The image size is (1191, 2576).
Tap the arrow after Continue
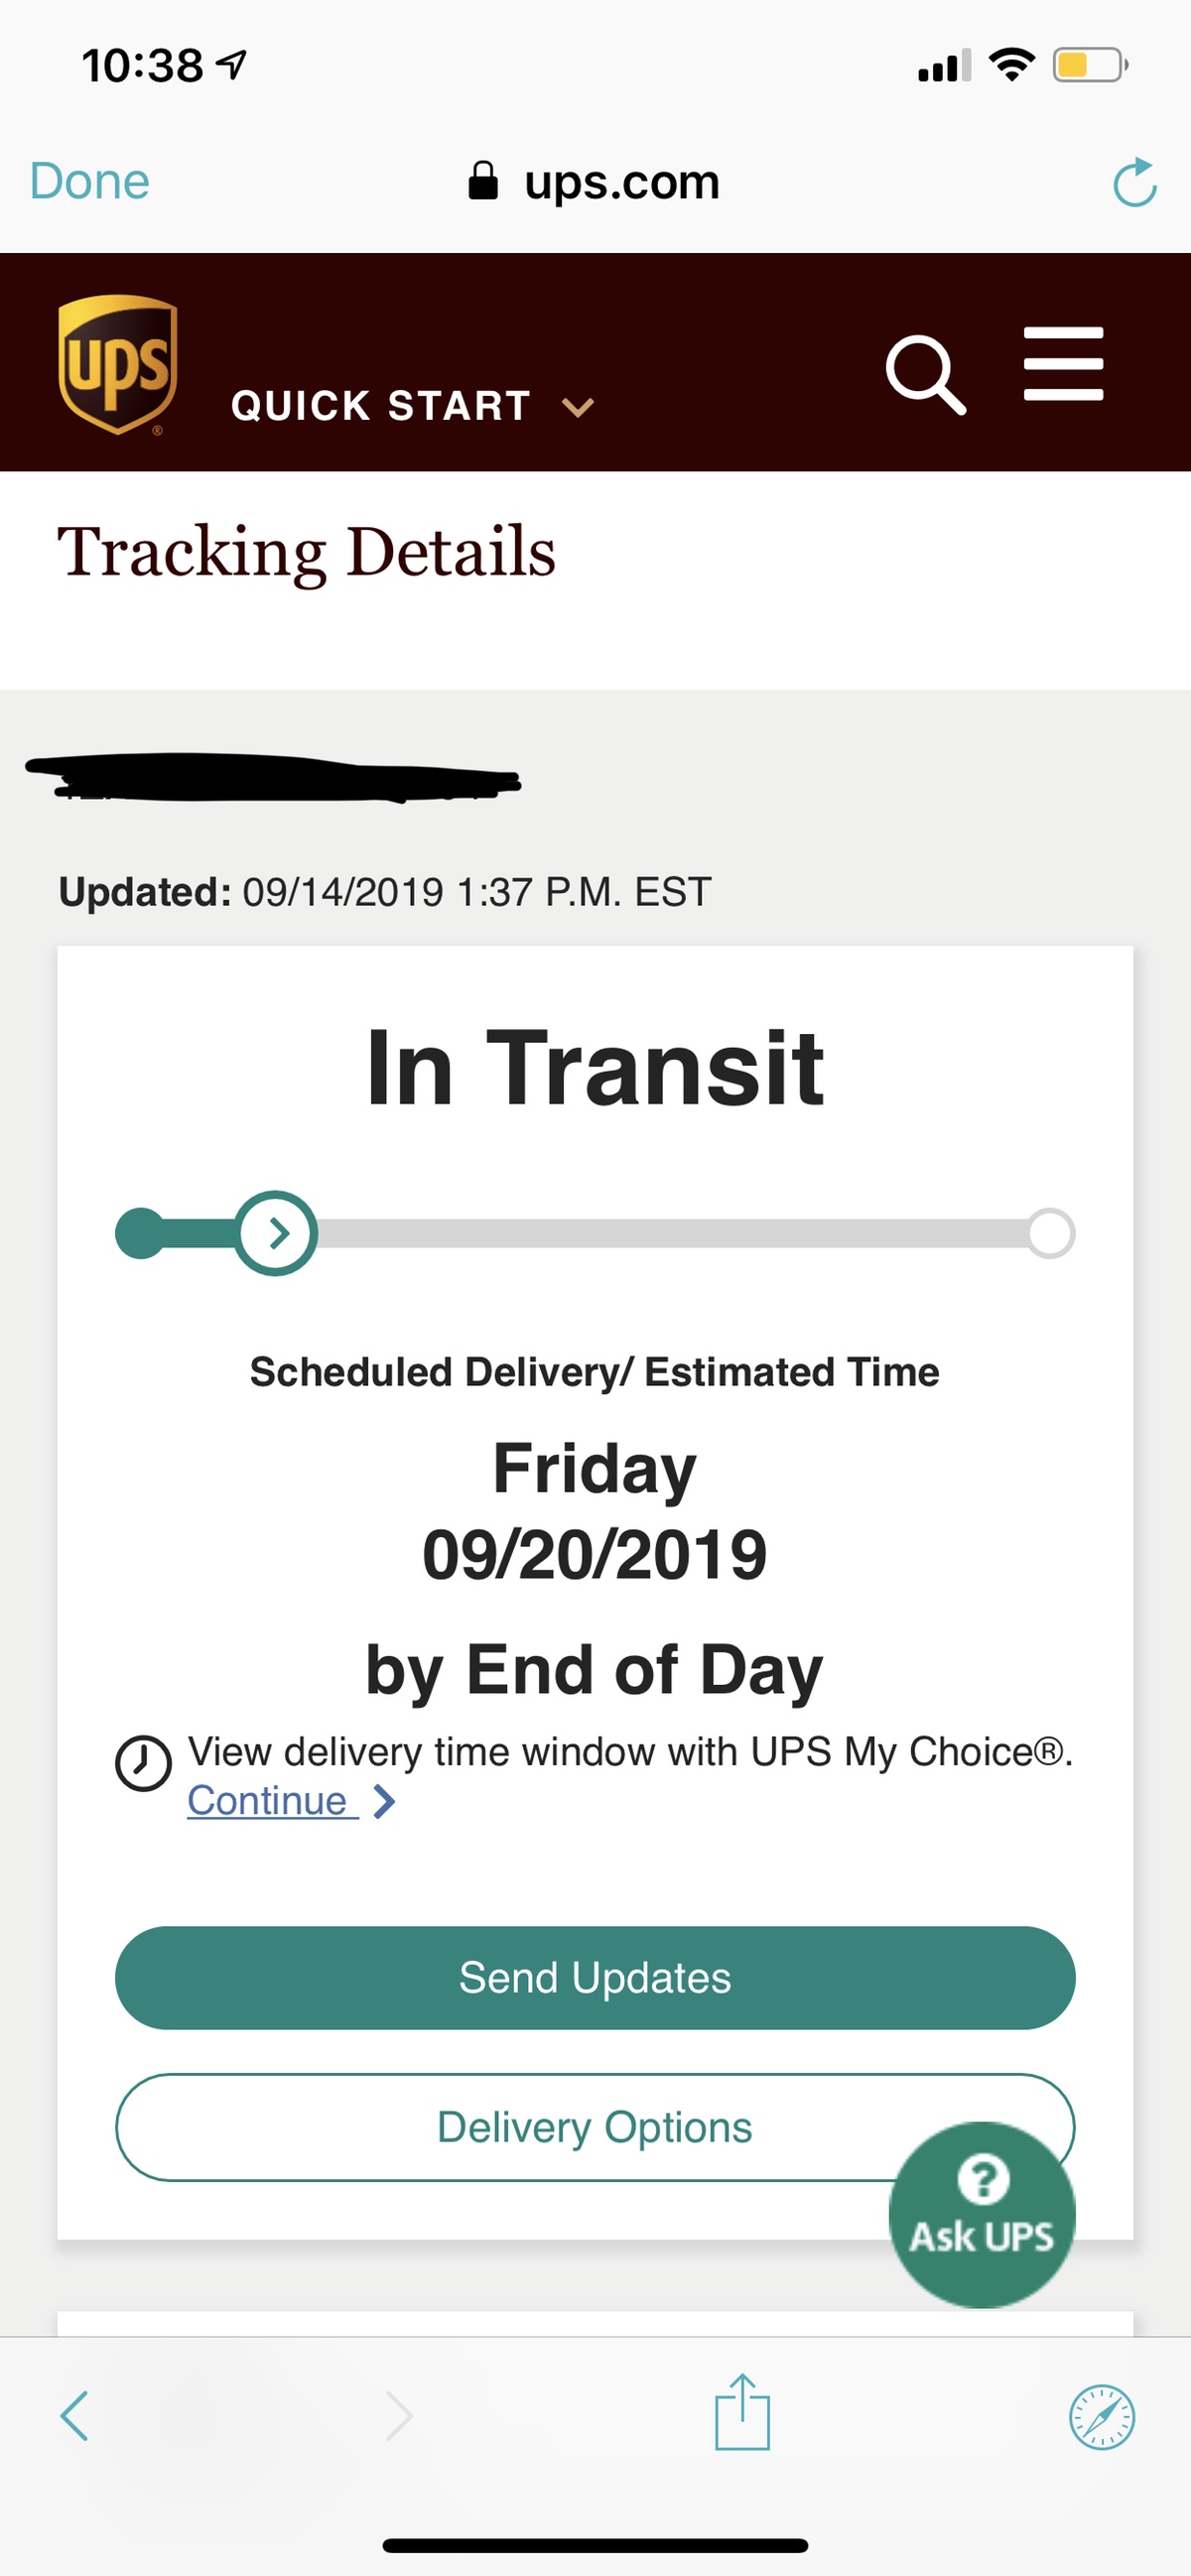(384, 1802)
